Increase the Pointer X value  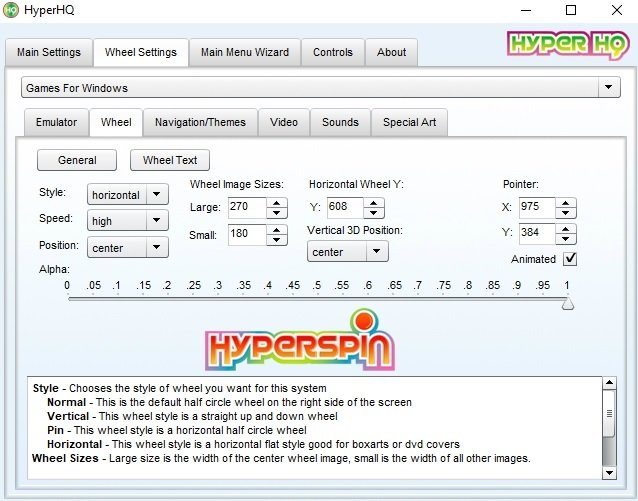click(x=566, y=202)
